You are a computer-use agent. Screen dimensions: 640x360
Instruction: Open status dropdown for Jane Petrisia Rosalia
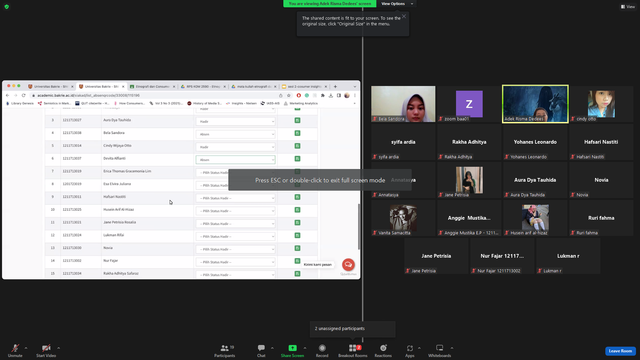click(236, 224)
